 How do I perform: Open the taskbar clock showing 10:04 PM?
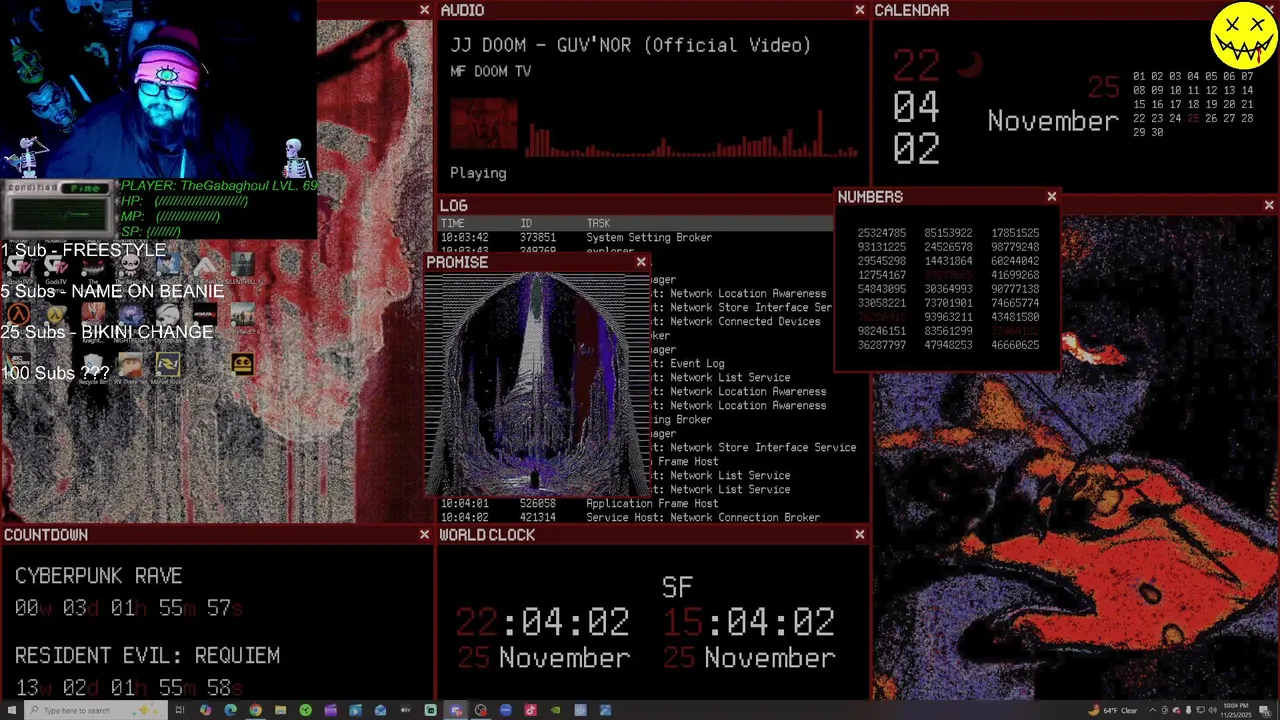[1236, 710]
